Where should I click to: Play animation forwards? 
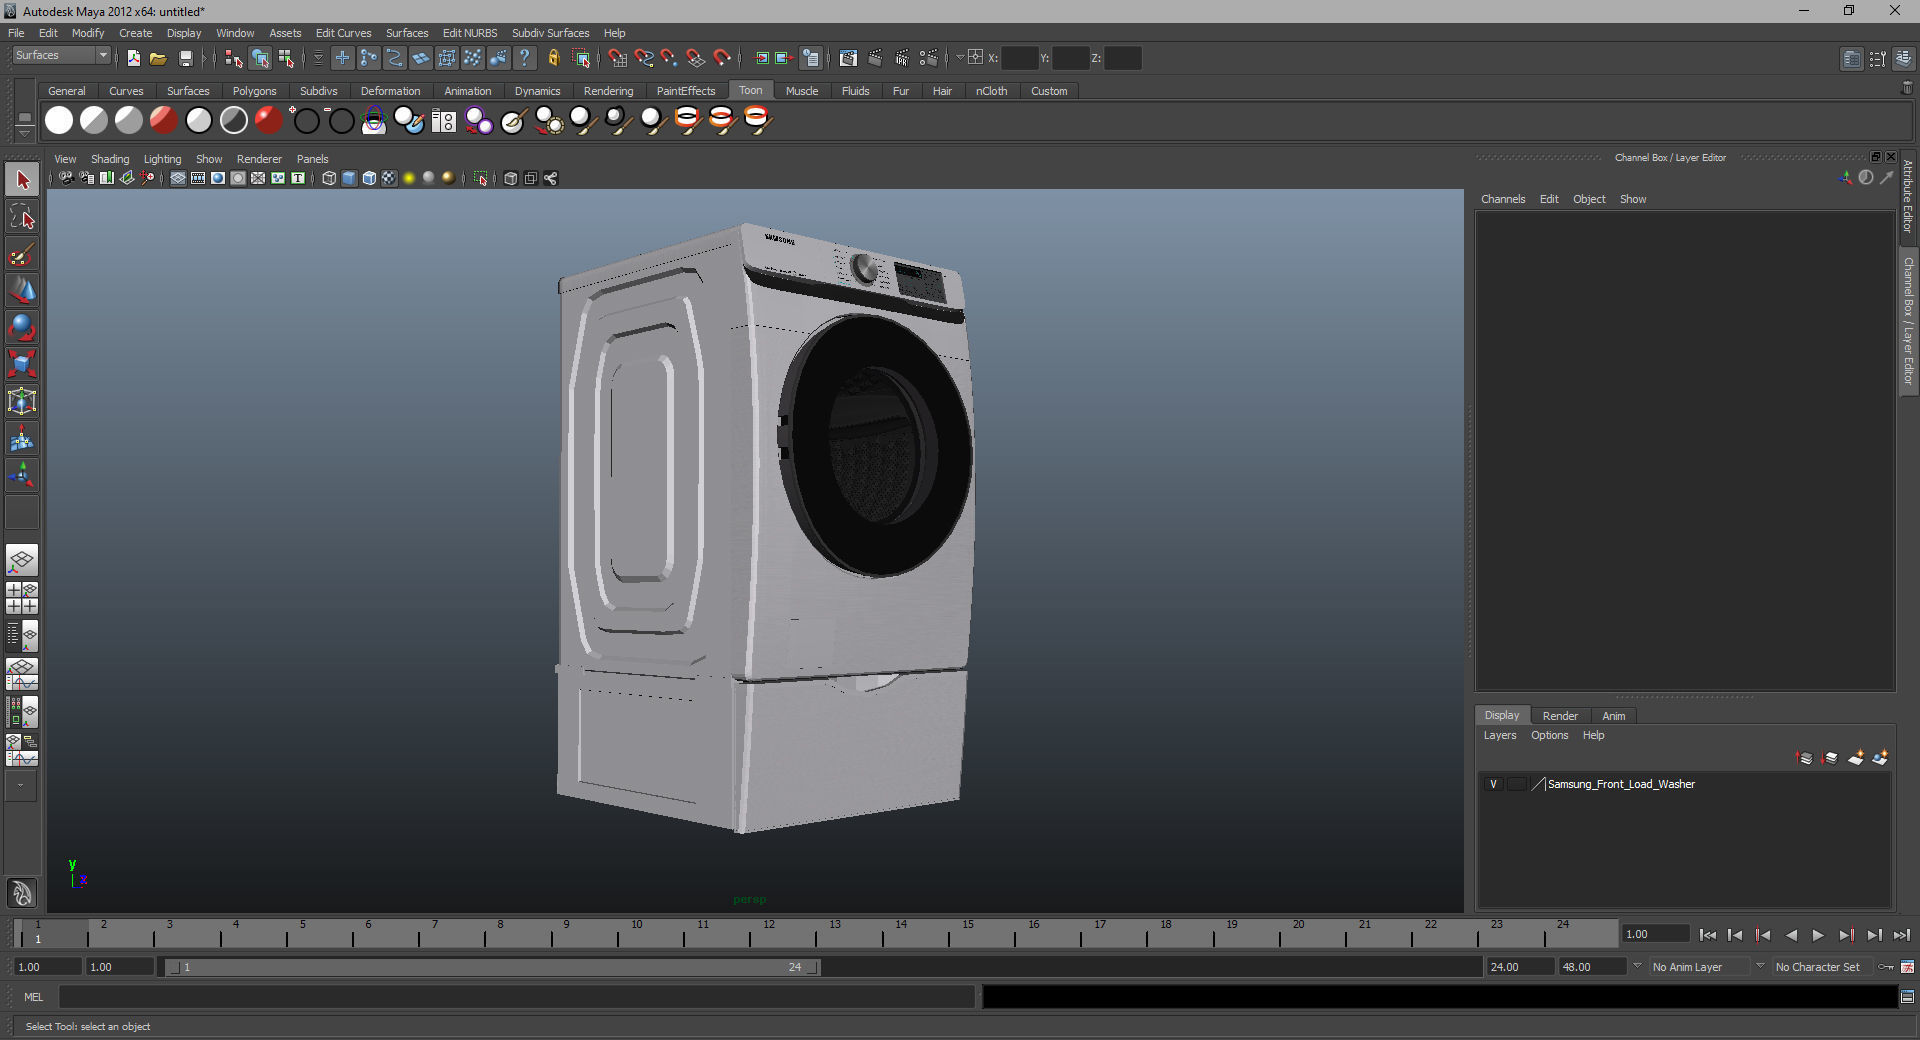(1818, 935)
